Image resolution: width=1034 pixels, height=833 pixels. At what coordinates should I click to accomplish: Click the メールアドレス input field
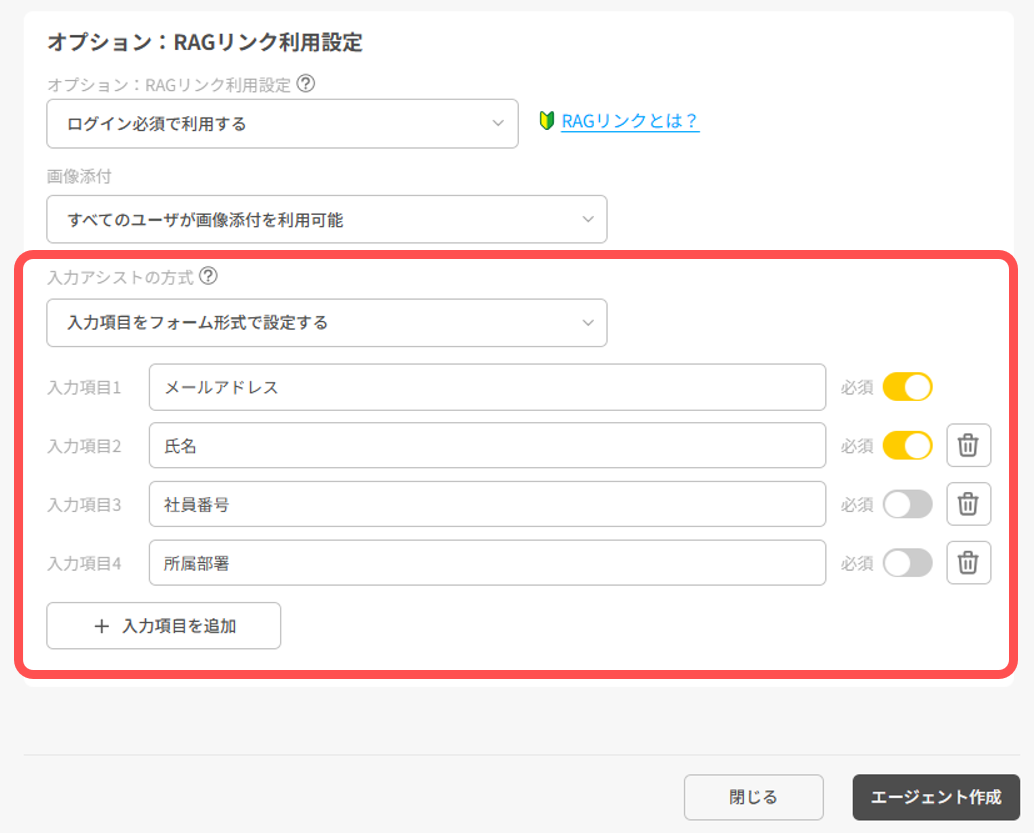tap(487, 387)
